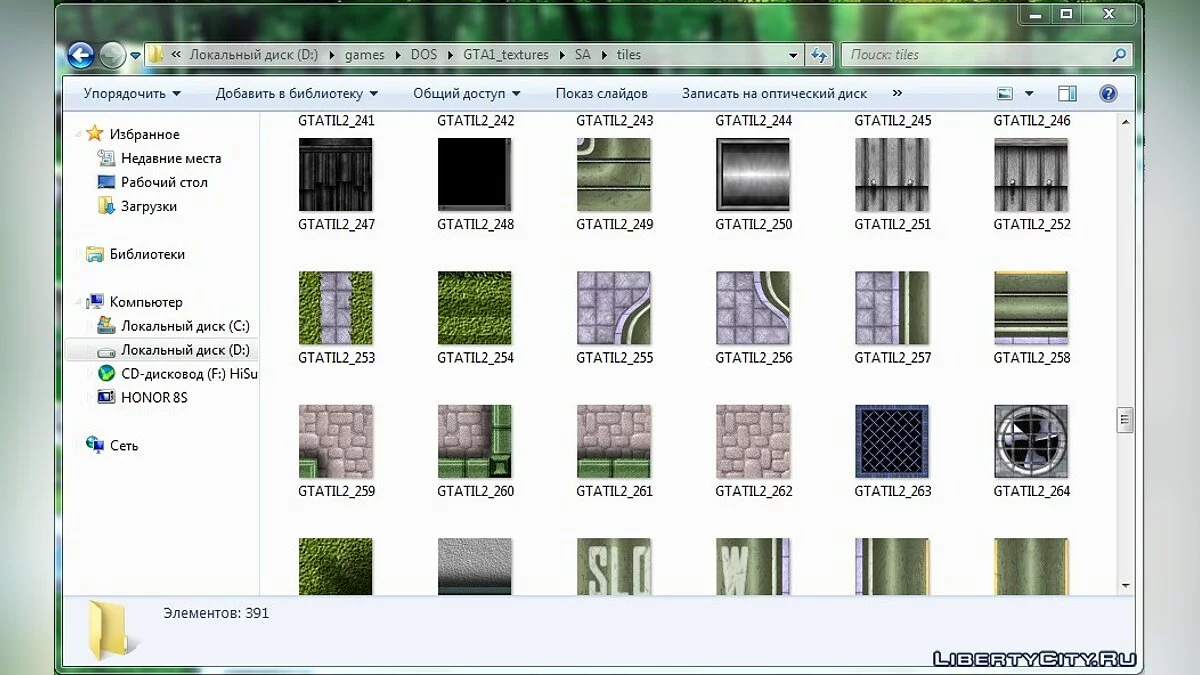This screenshot has height=675, width=1200.
Task: Open the Упорядочить menu
Action: click(132, 93)
